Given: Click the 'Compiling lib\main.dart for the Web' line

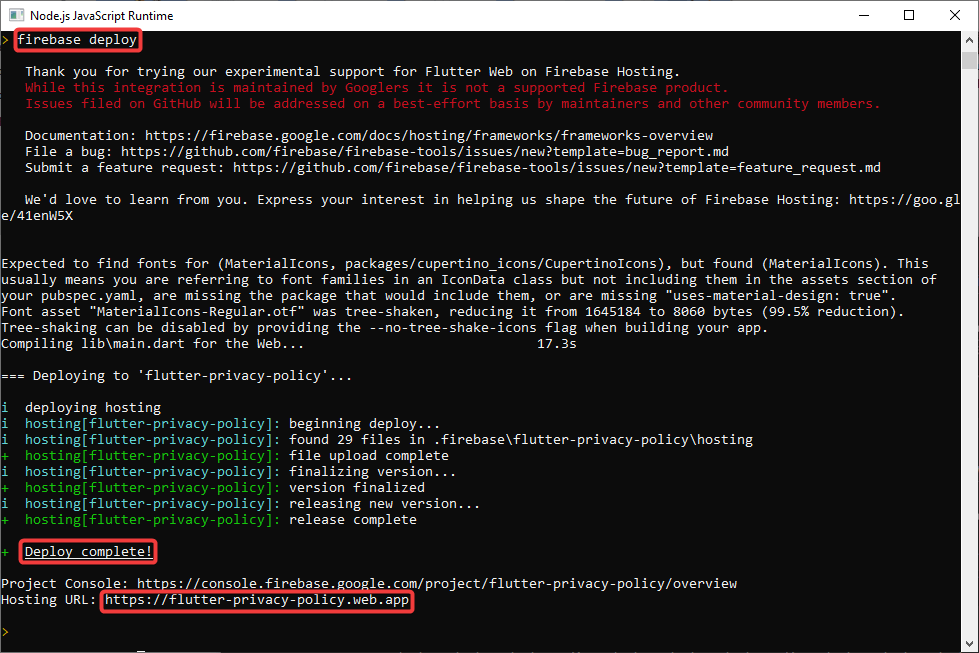Looking at the screenshot, I should tap(153, 344).
